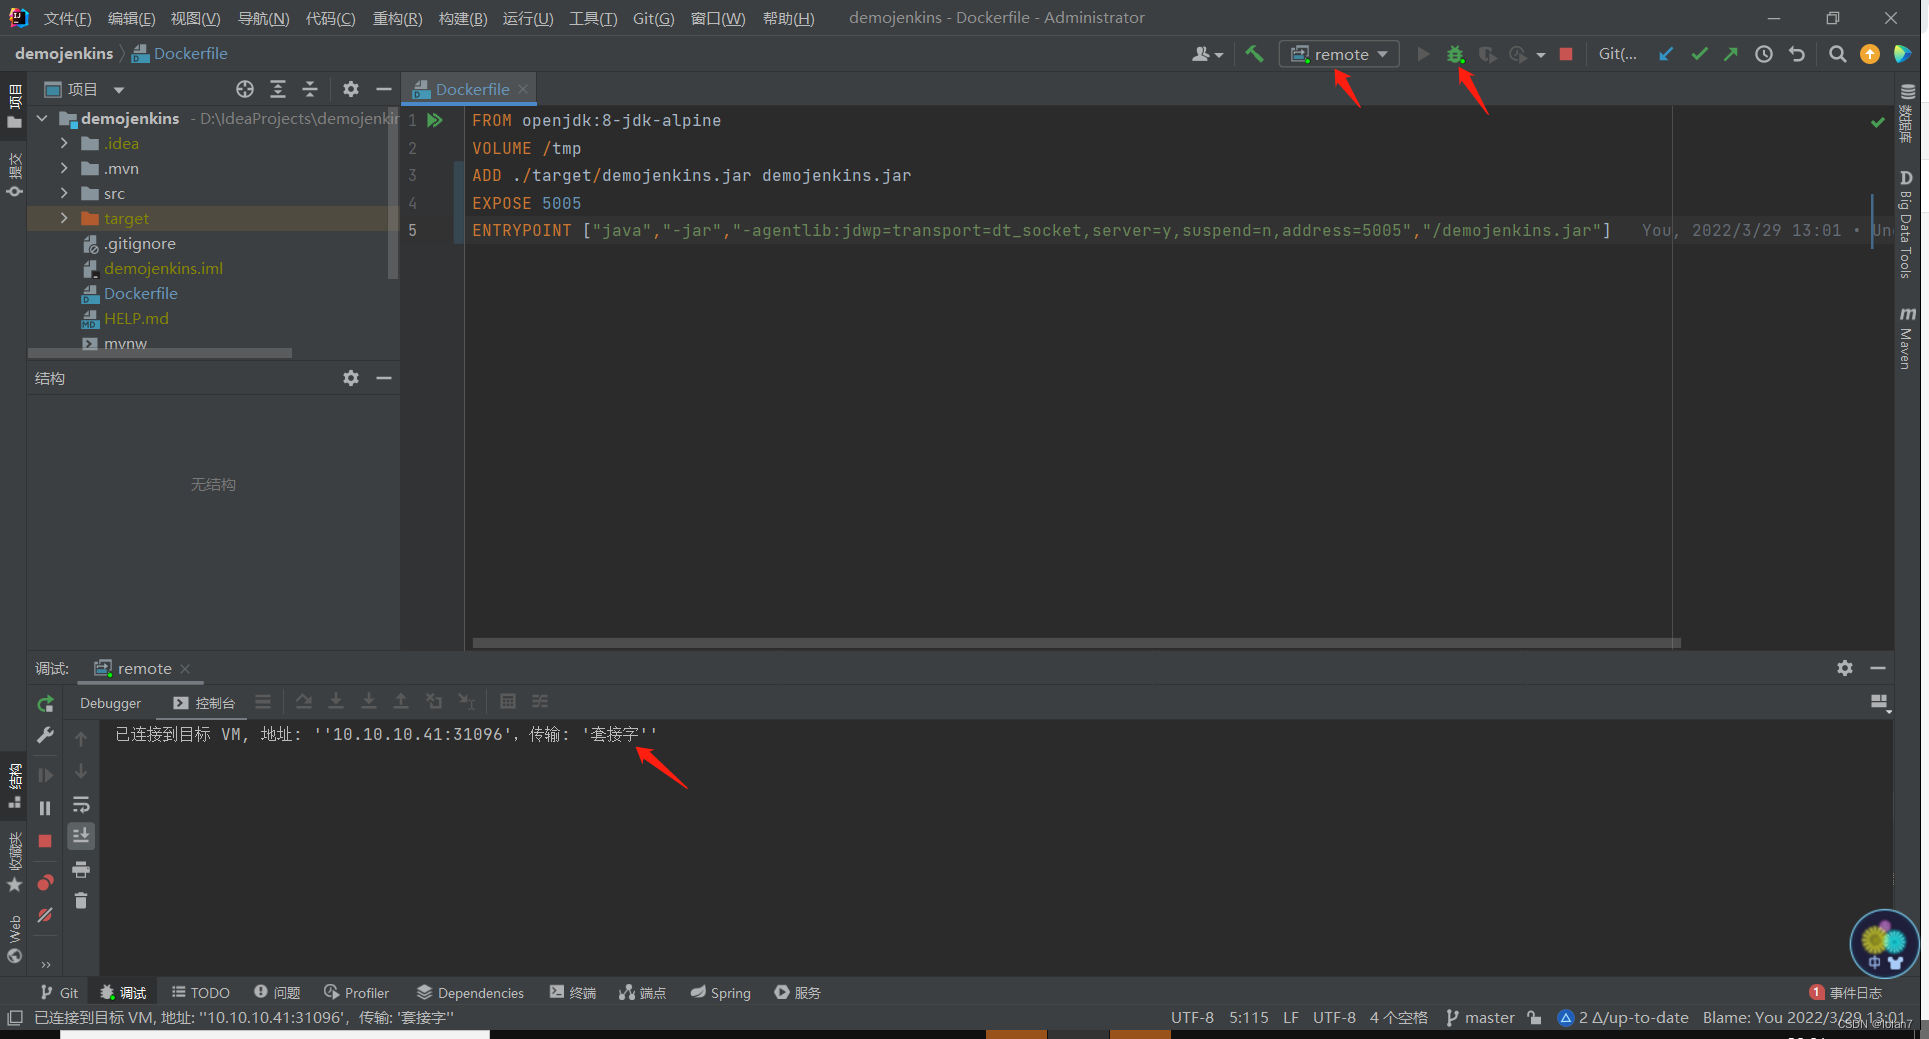Viewport: 1929px width, 1039px height.
Task: Click the red Stop button in top toolbar
Action: point(1566,54)
